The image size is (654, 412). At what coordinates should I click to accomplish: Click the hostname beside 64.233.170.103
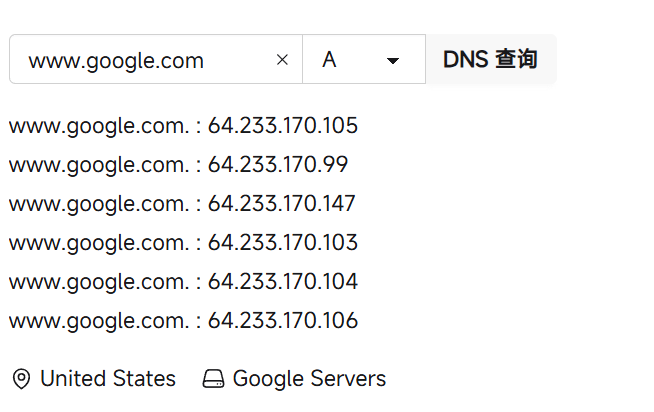[98, 243]
